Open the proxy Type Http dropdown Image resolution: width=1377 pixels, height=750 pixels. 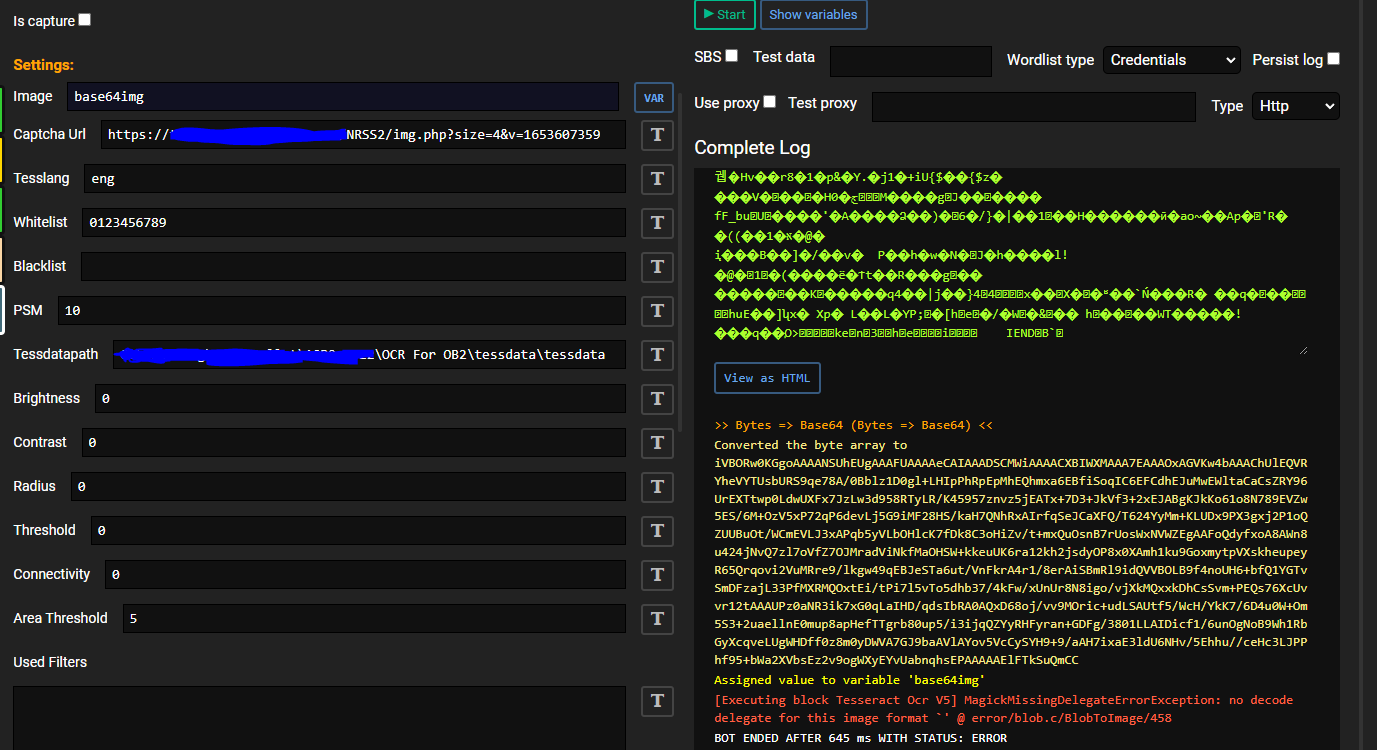[1295, 106]
